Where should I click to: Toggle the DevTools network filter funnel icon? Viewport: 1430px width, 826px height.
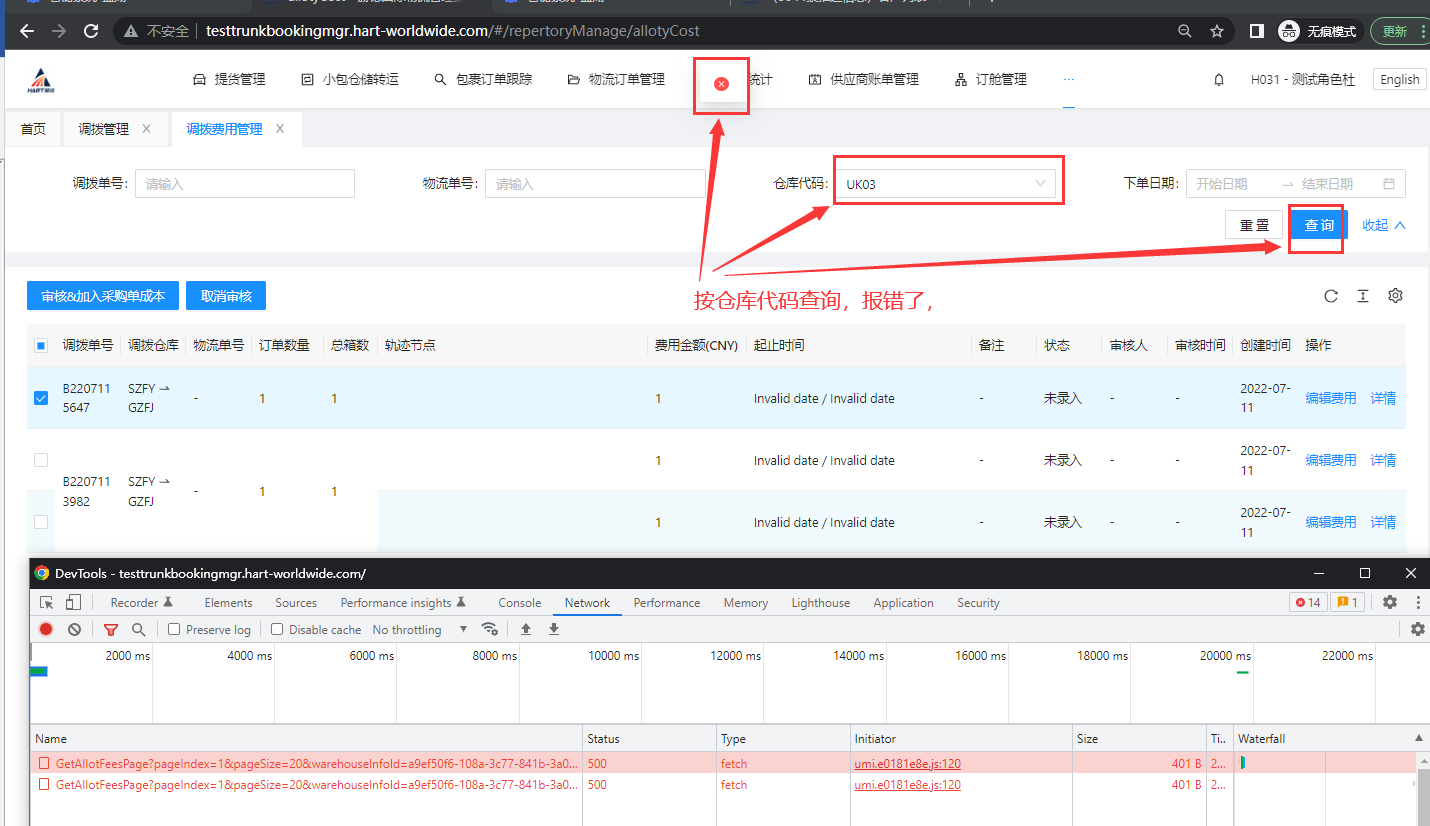tap(111, 629)
